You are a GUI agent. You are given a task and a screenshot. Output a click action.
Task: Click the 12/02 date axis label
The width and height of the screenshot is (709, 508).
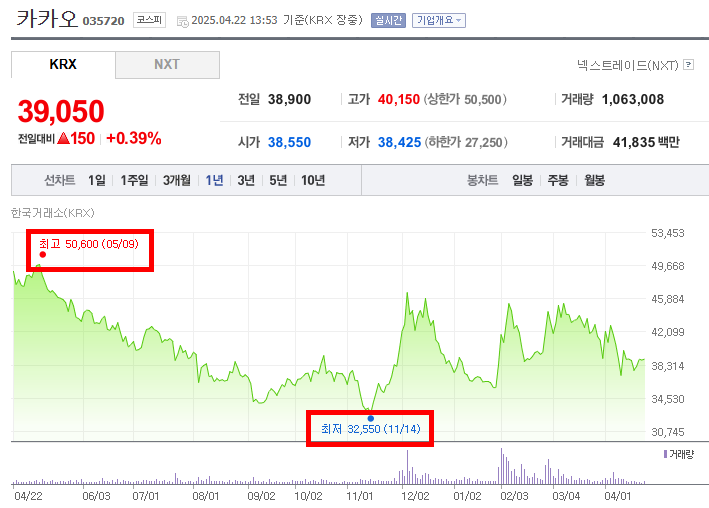point(415,496)
